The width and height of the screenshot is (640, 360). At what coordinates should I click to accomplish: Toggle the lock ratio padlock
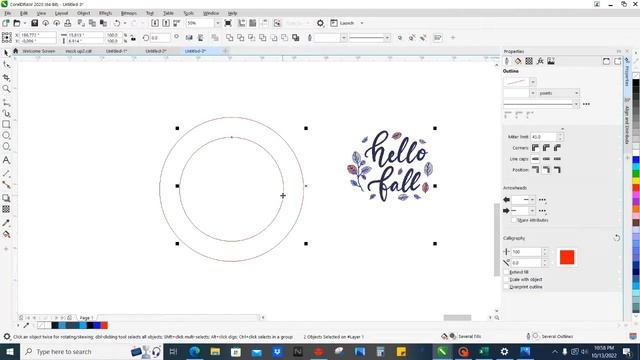click(x=133, y=38)
